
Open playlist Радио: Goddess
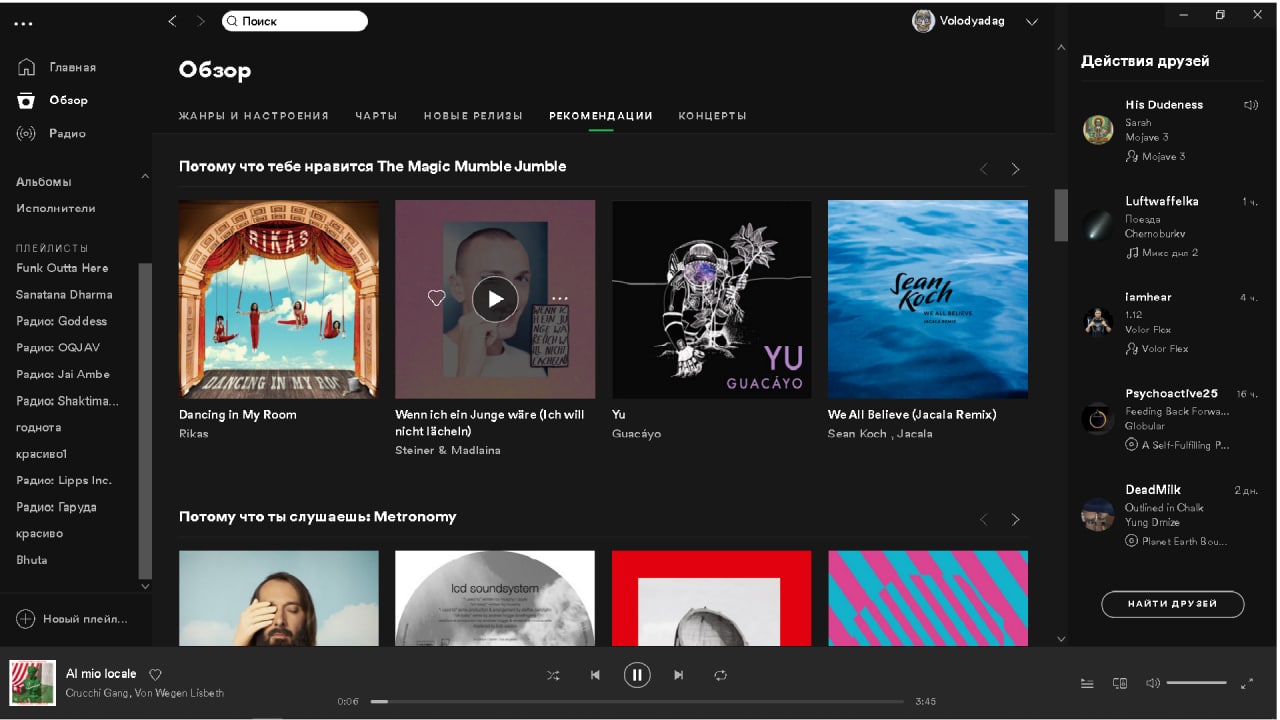pyautogui.click(x=61, y=321)
